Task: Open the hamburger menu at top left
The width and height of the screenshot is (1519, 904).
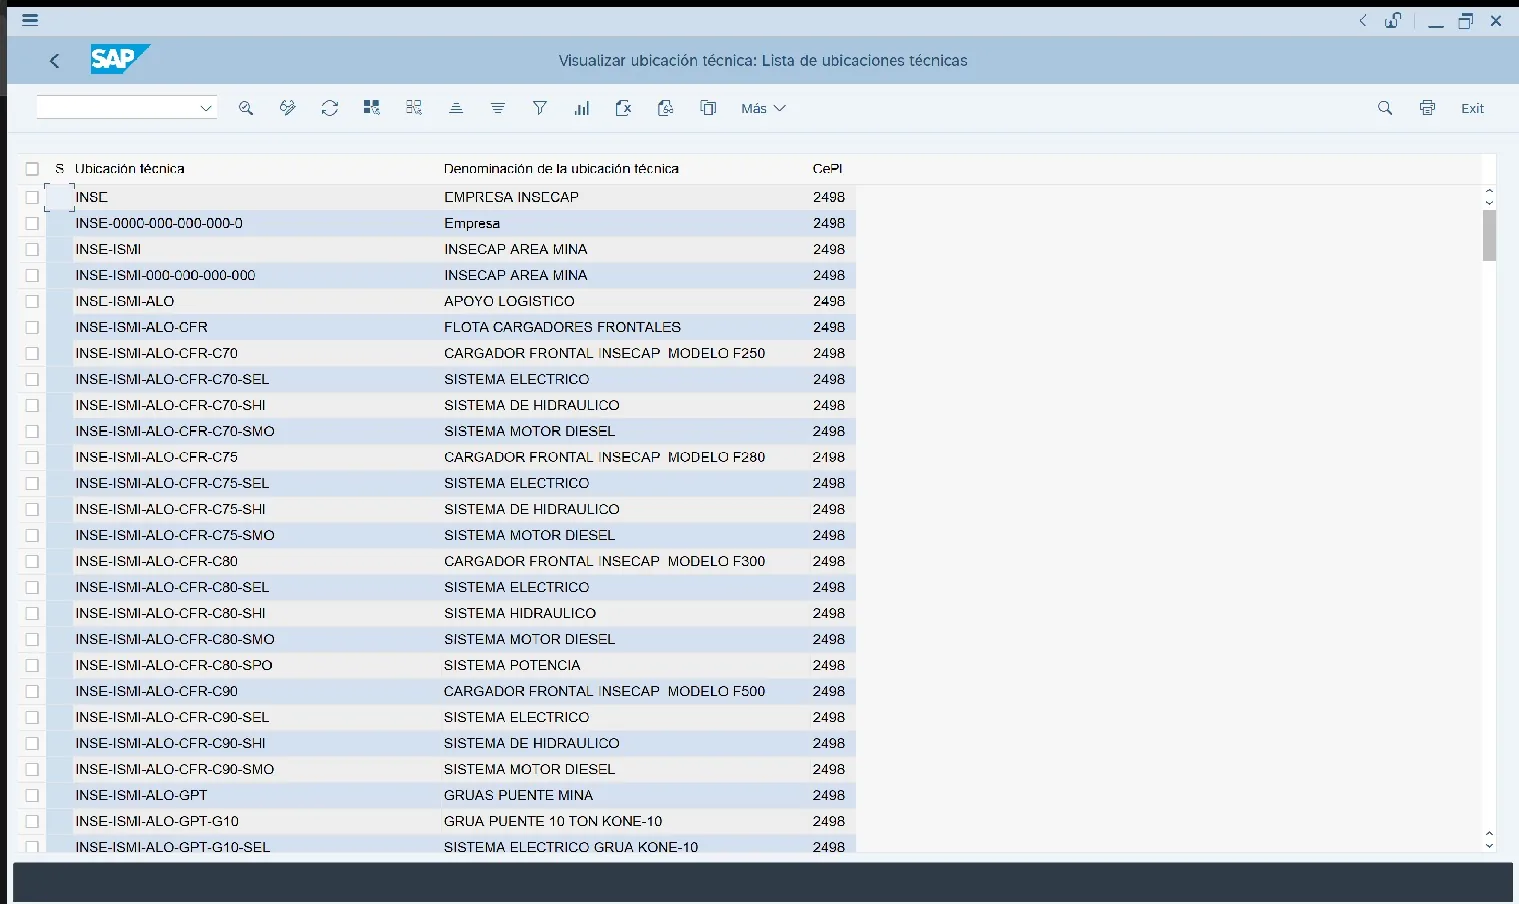Action: click(30, 20)
